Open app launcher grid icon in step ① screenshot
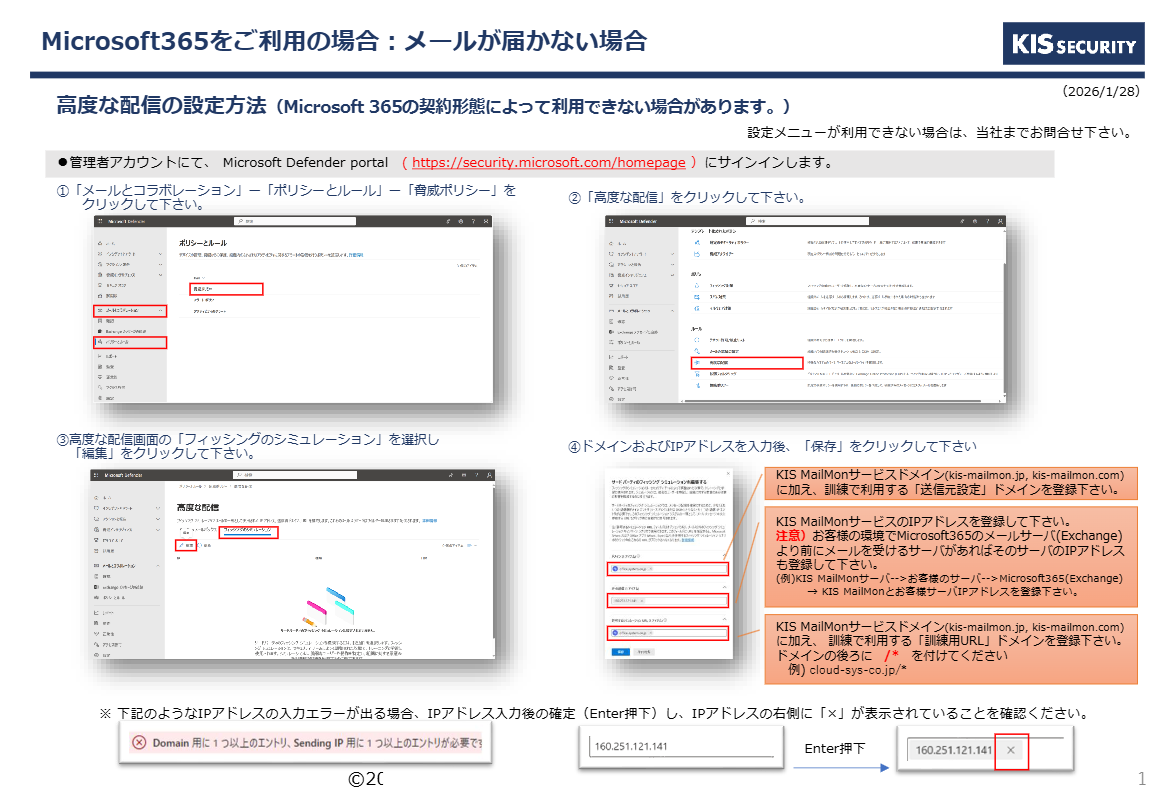The width and height of the screenshot is (1170, 810). 100,222
